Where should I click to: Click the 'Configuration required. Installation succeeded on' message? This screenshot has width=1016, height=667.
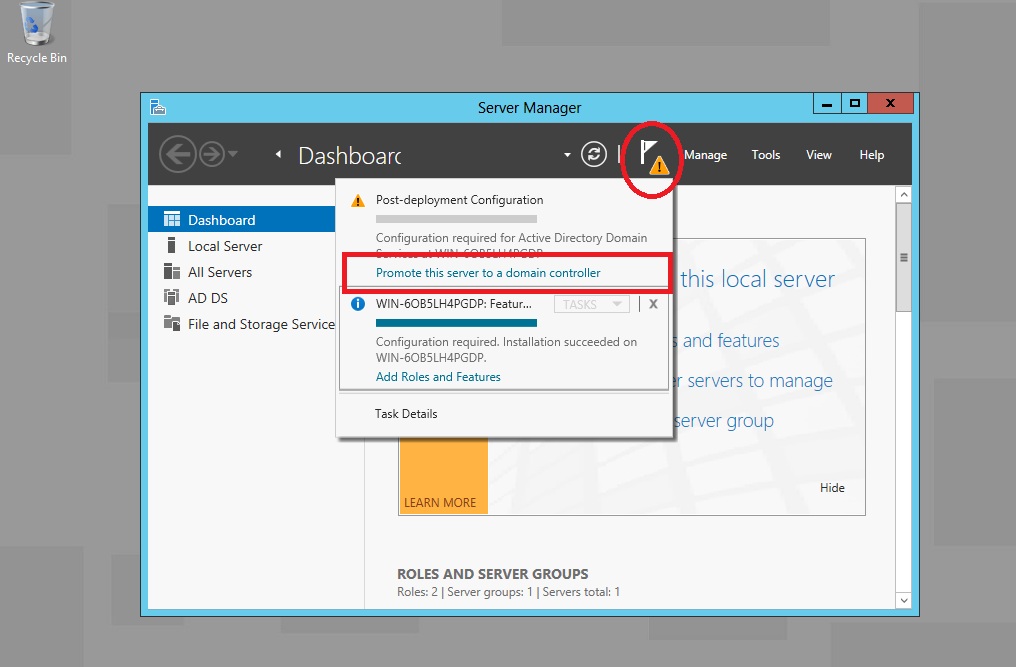click(x=506, y=342)
